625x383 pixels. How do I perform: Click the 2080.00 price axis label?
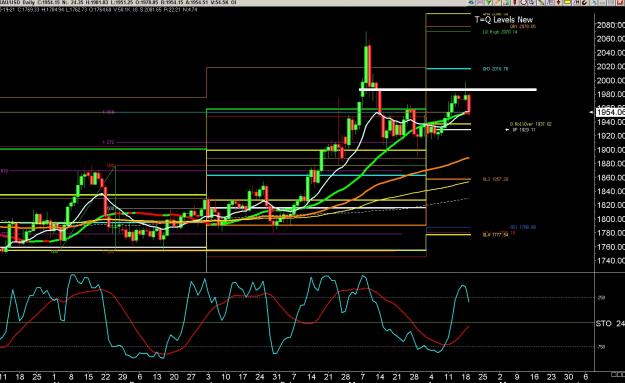pyautogui.click(x=610, y=25)
